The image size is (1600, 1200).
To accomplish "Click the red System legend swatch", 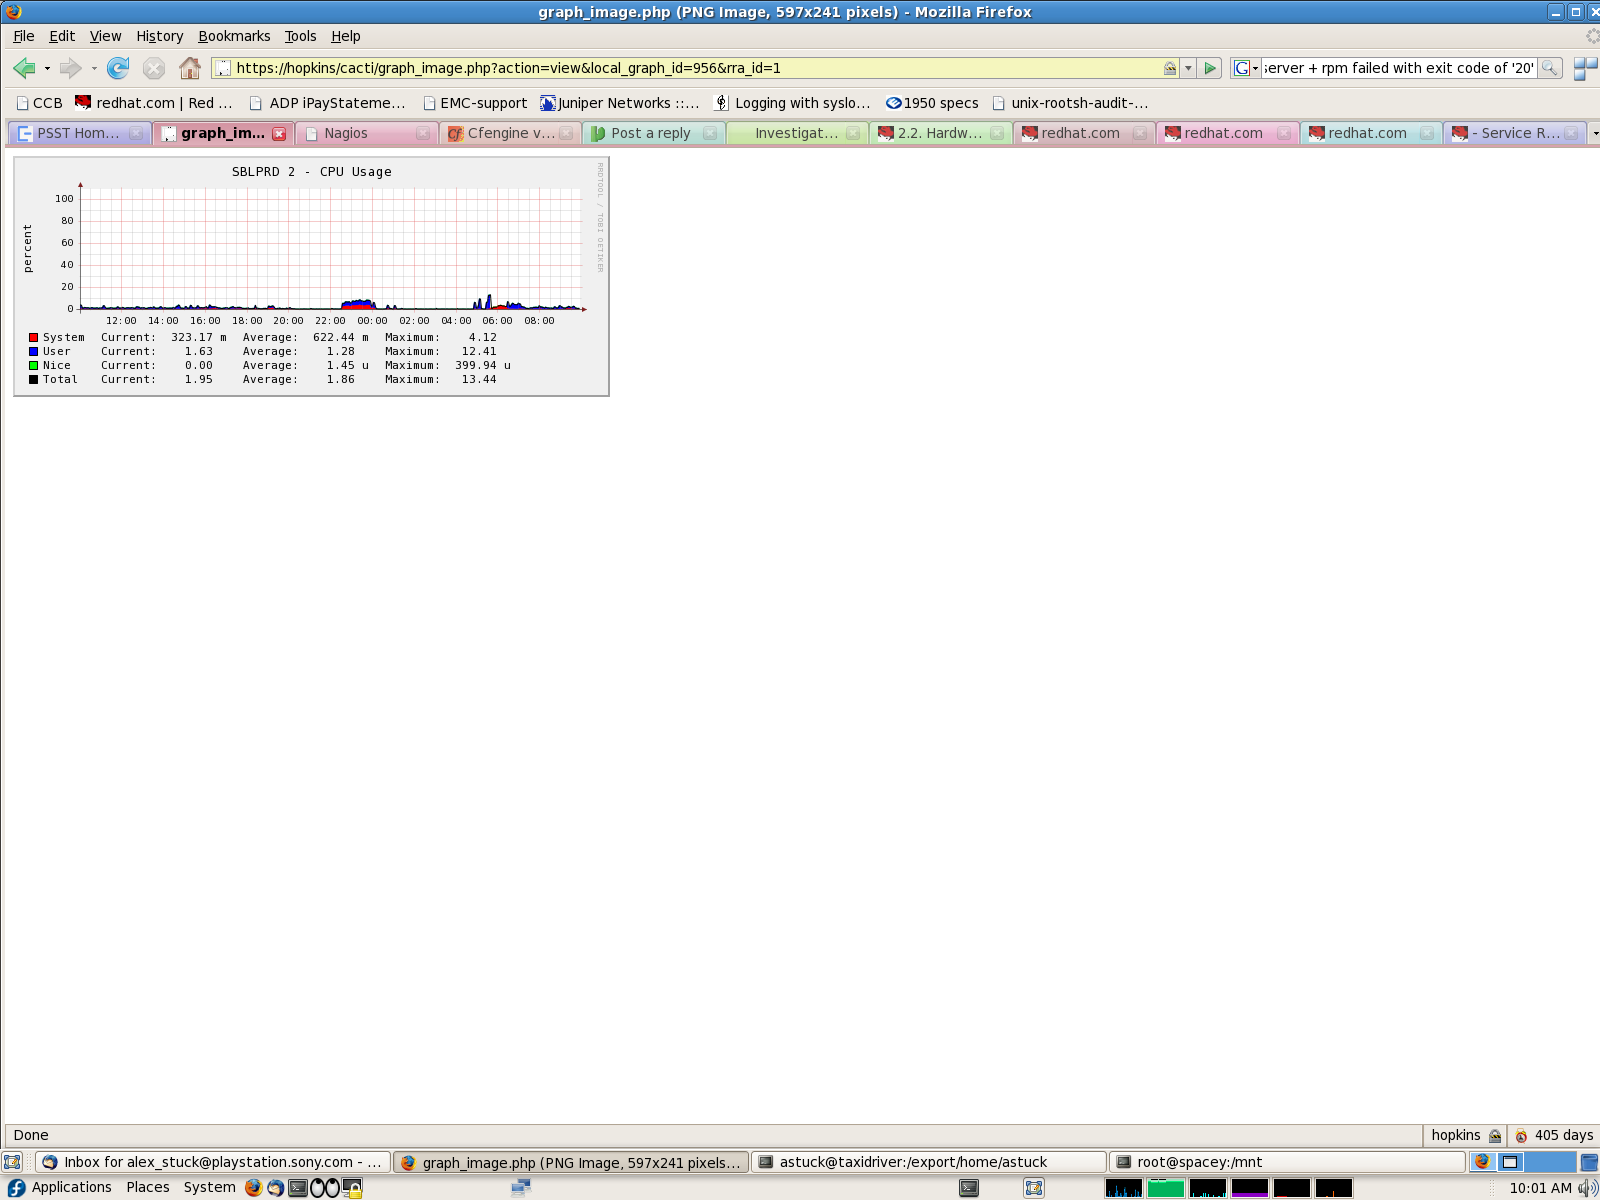I will pos(33,338).
